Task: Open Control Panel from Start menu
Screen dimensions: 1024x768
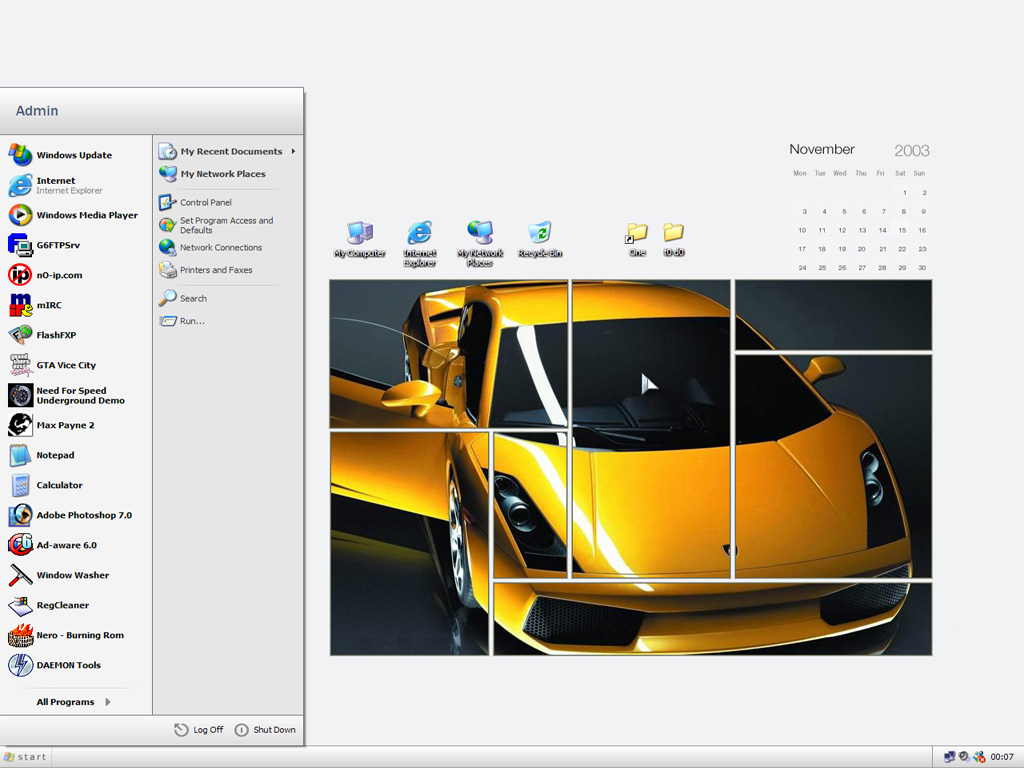Action: (205, 202)
